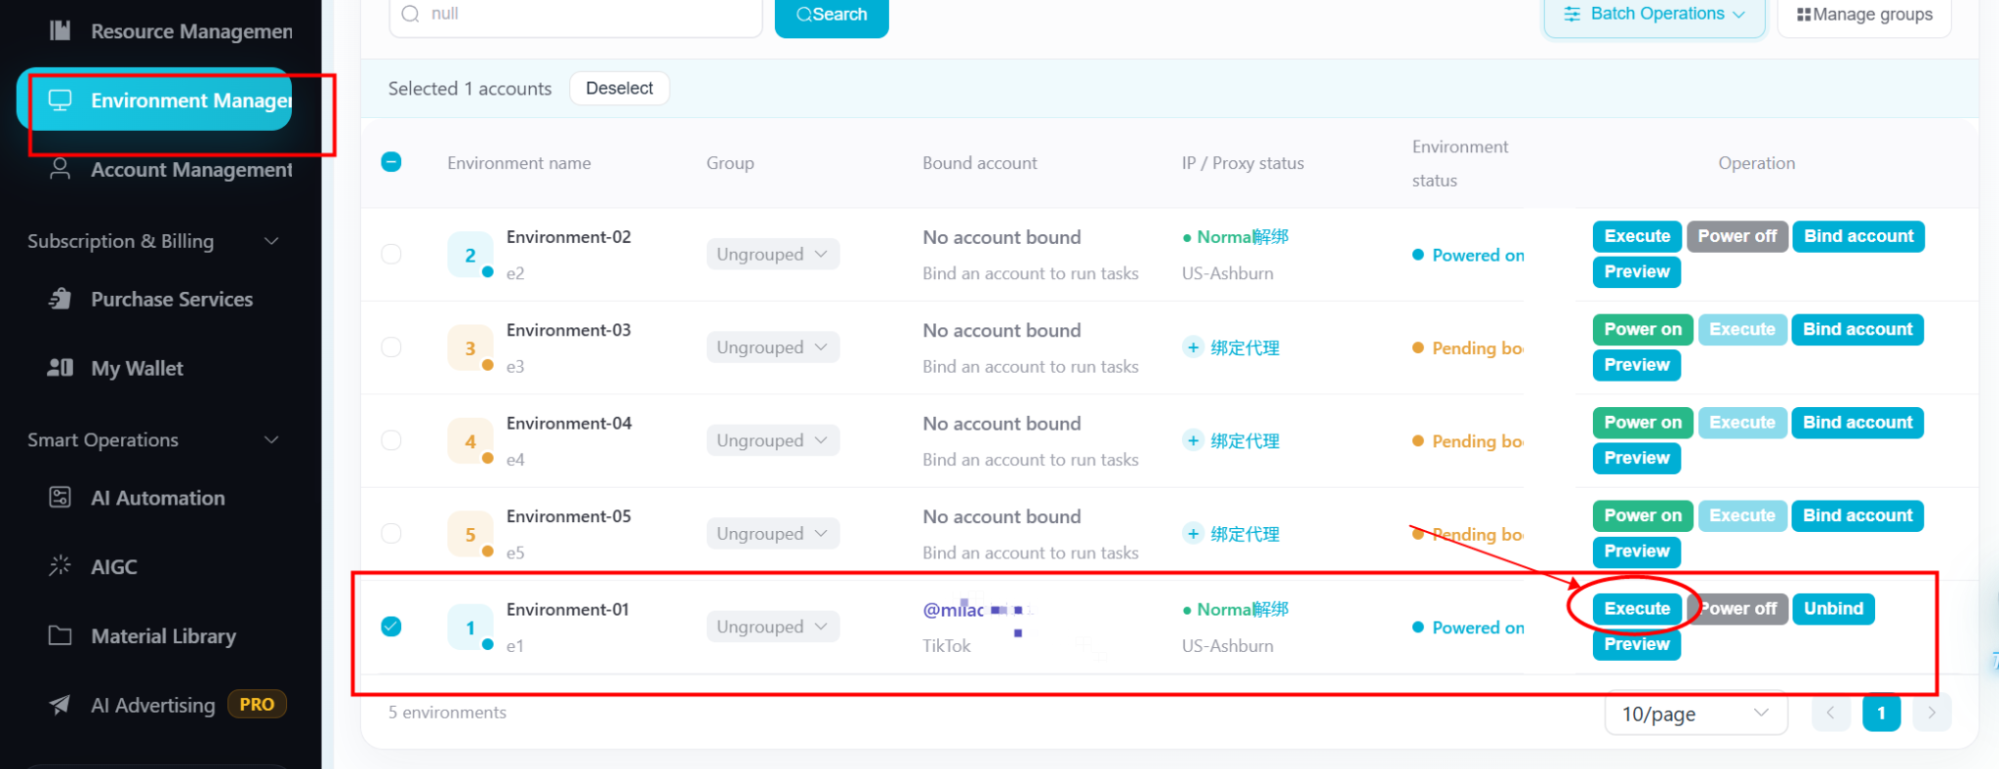Click the environment search input field
This screenshot has height=770, width=1999.
pyautogui.click(x=575, y=15)
